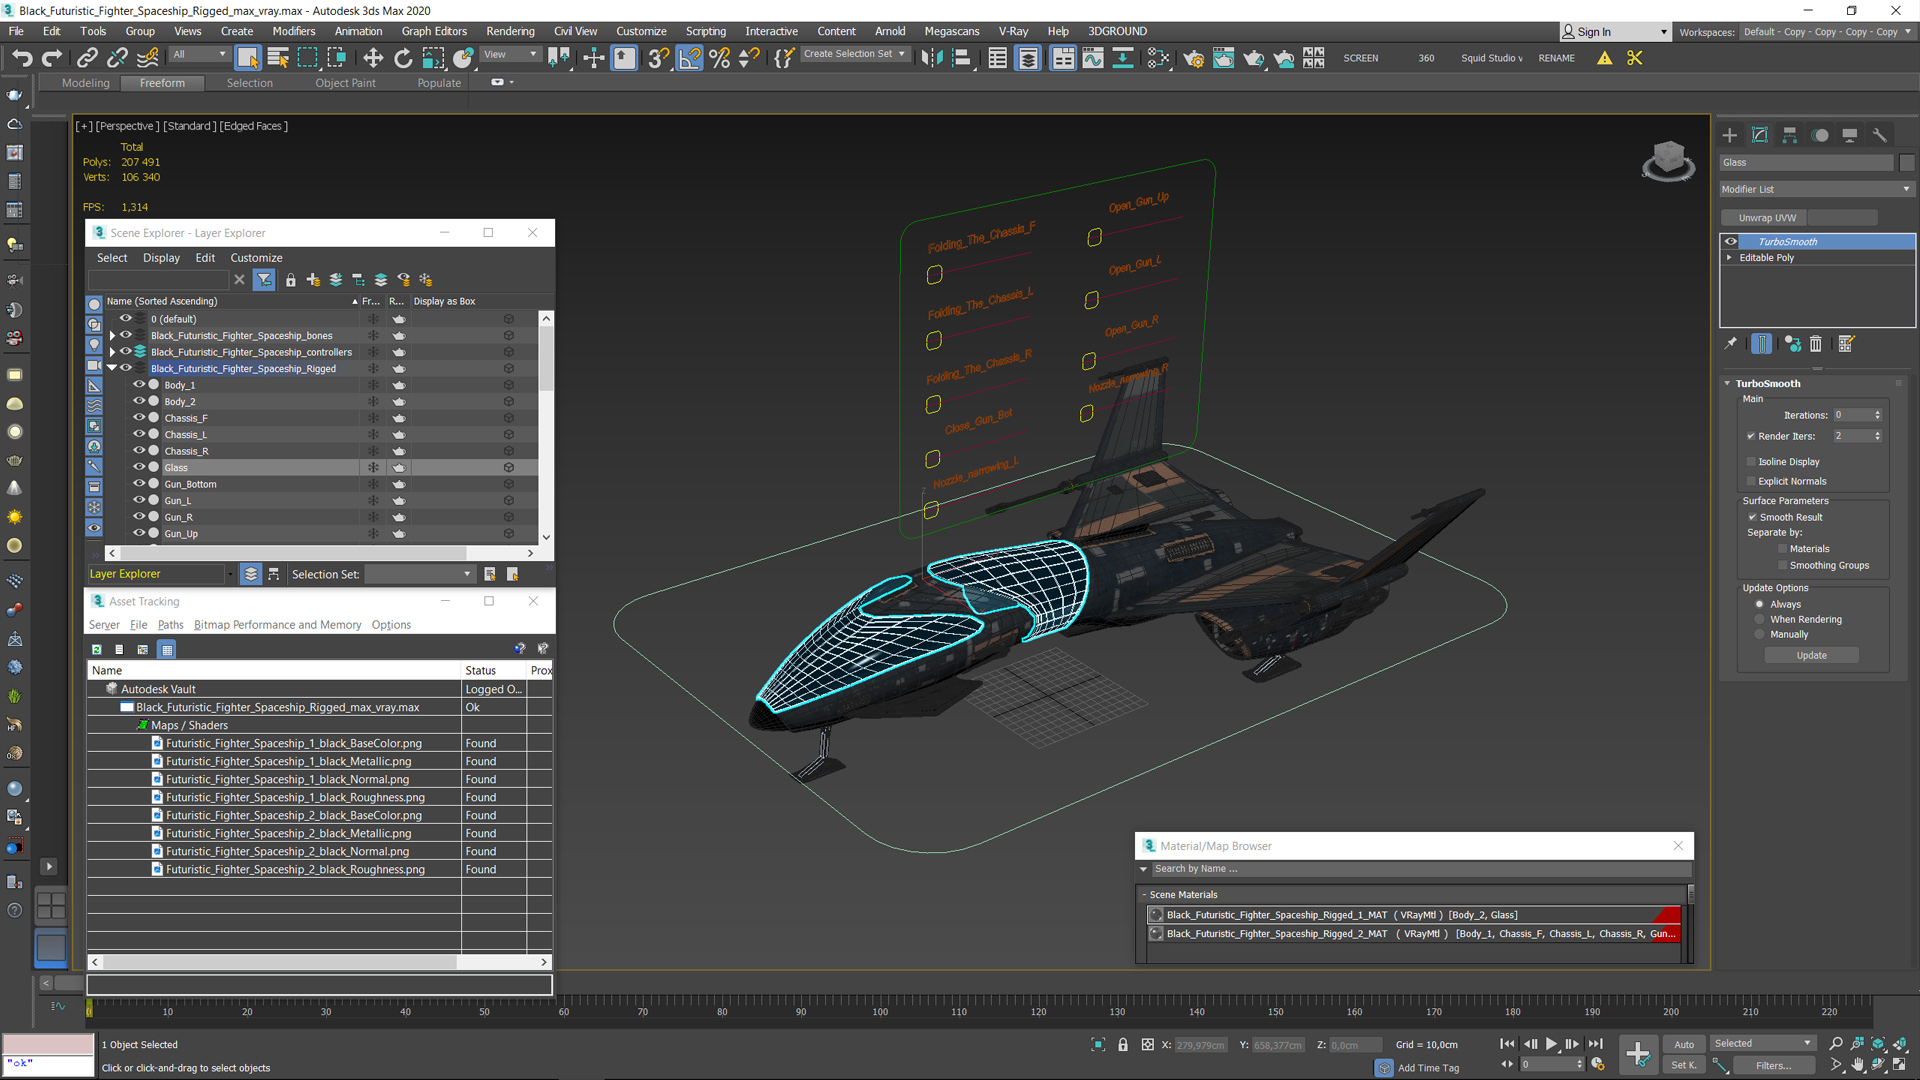Switch to the Modeling ribbon tab
Screen dimensions: 1920x1080
[x=86, y=83]
